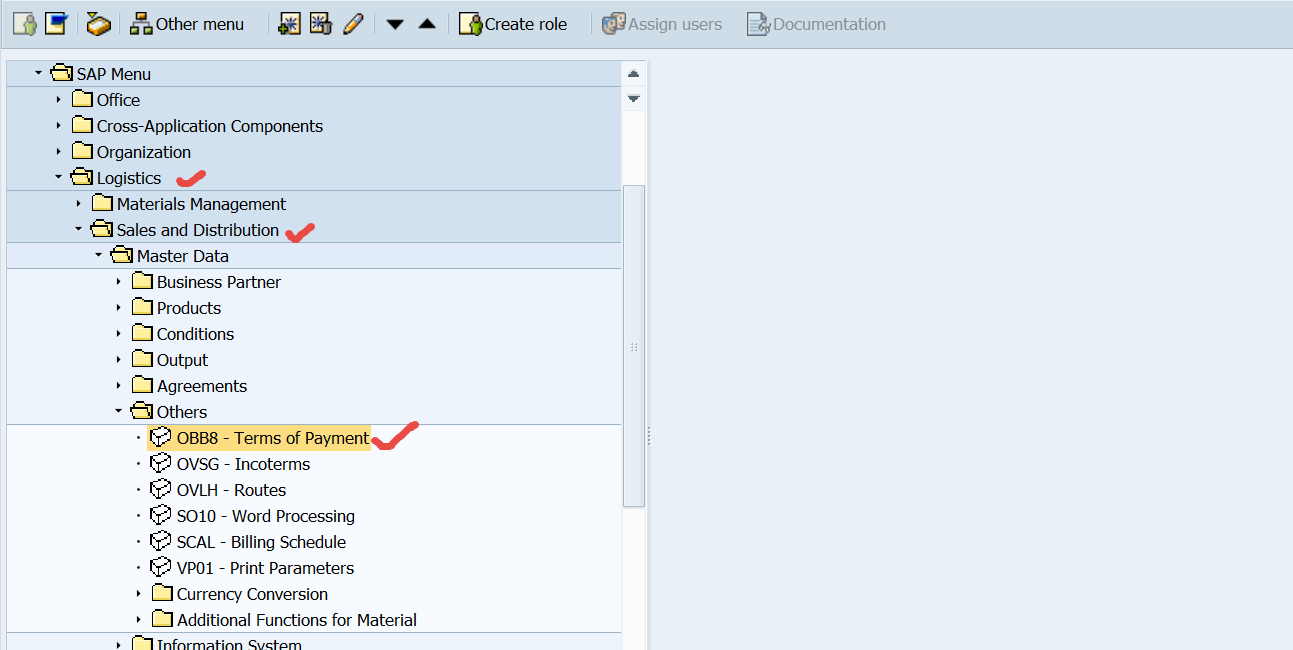Select SCAL - Billing Schedule entry
Screen dimensions: 1293x650
261,542
